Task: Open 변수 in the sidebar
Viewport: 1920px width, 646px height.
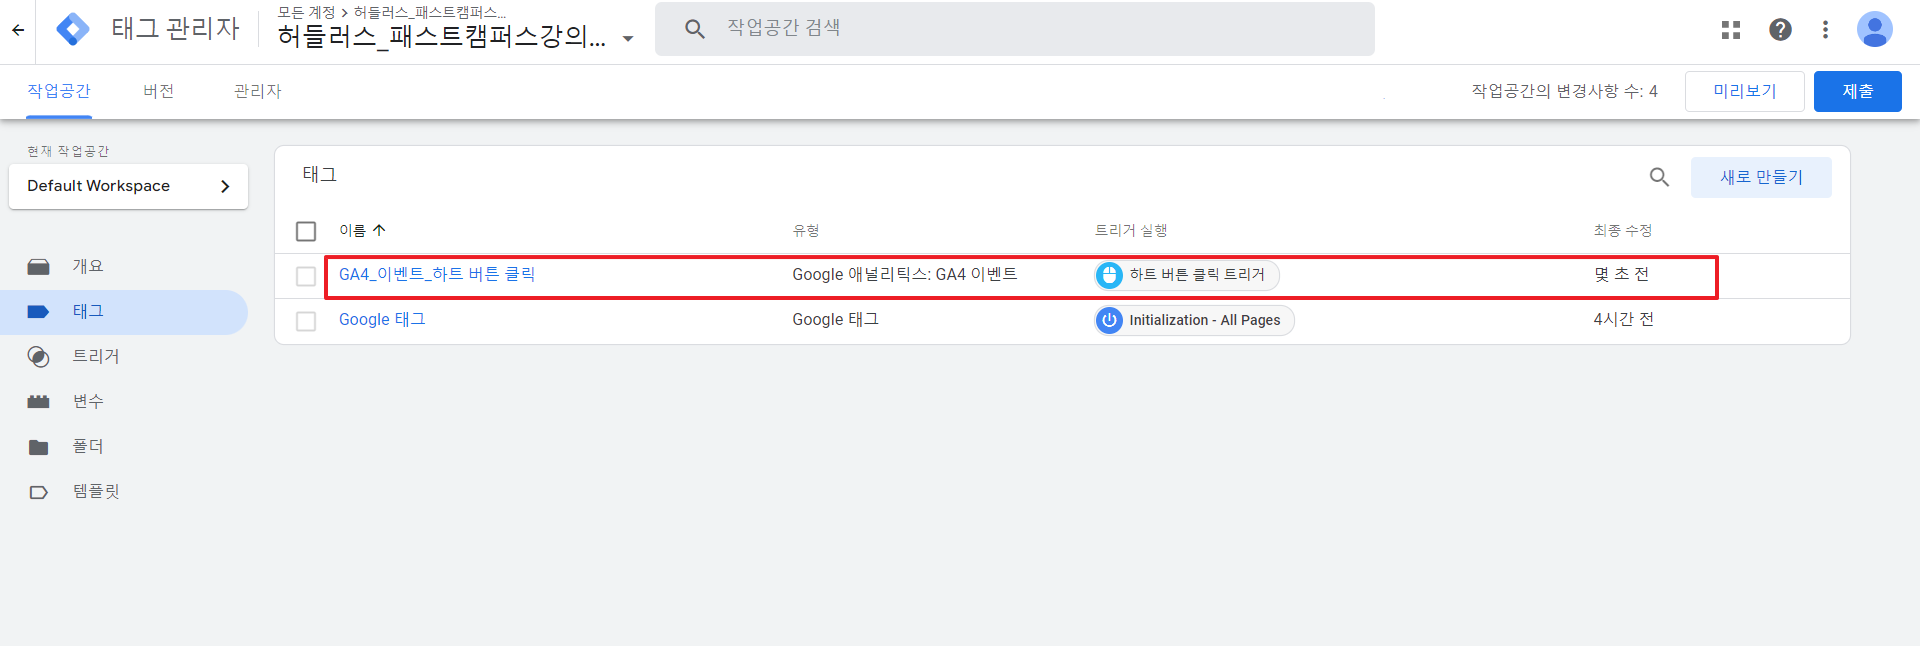Action: (x=88, y=401)
